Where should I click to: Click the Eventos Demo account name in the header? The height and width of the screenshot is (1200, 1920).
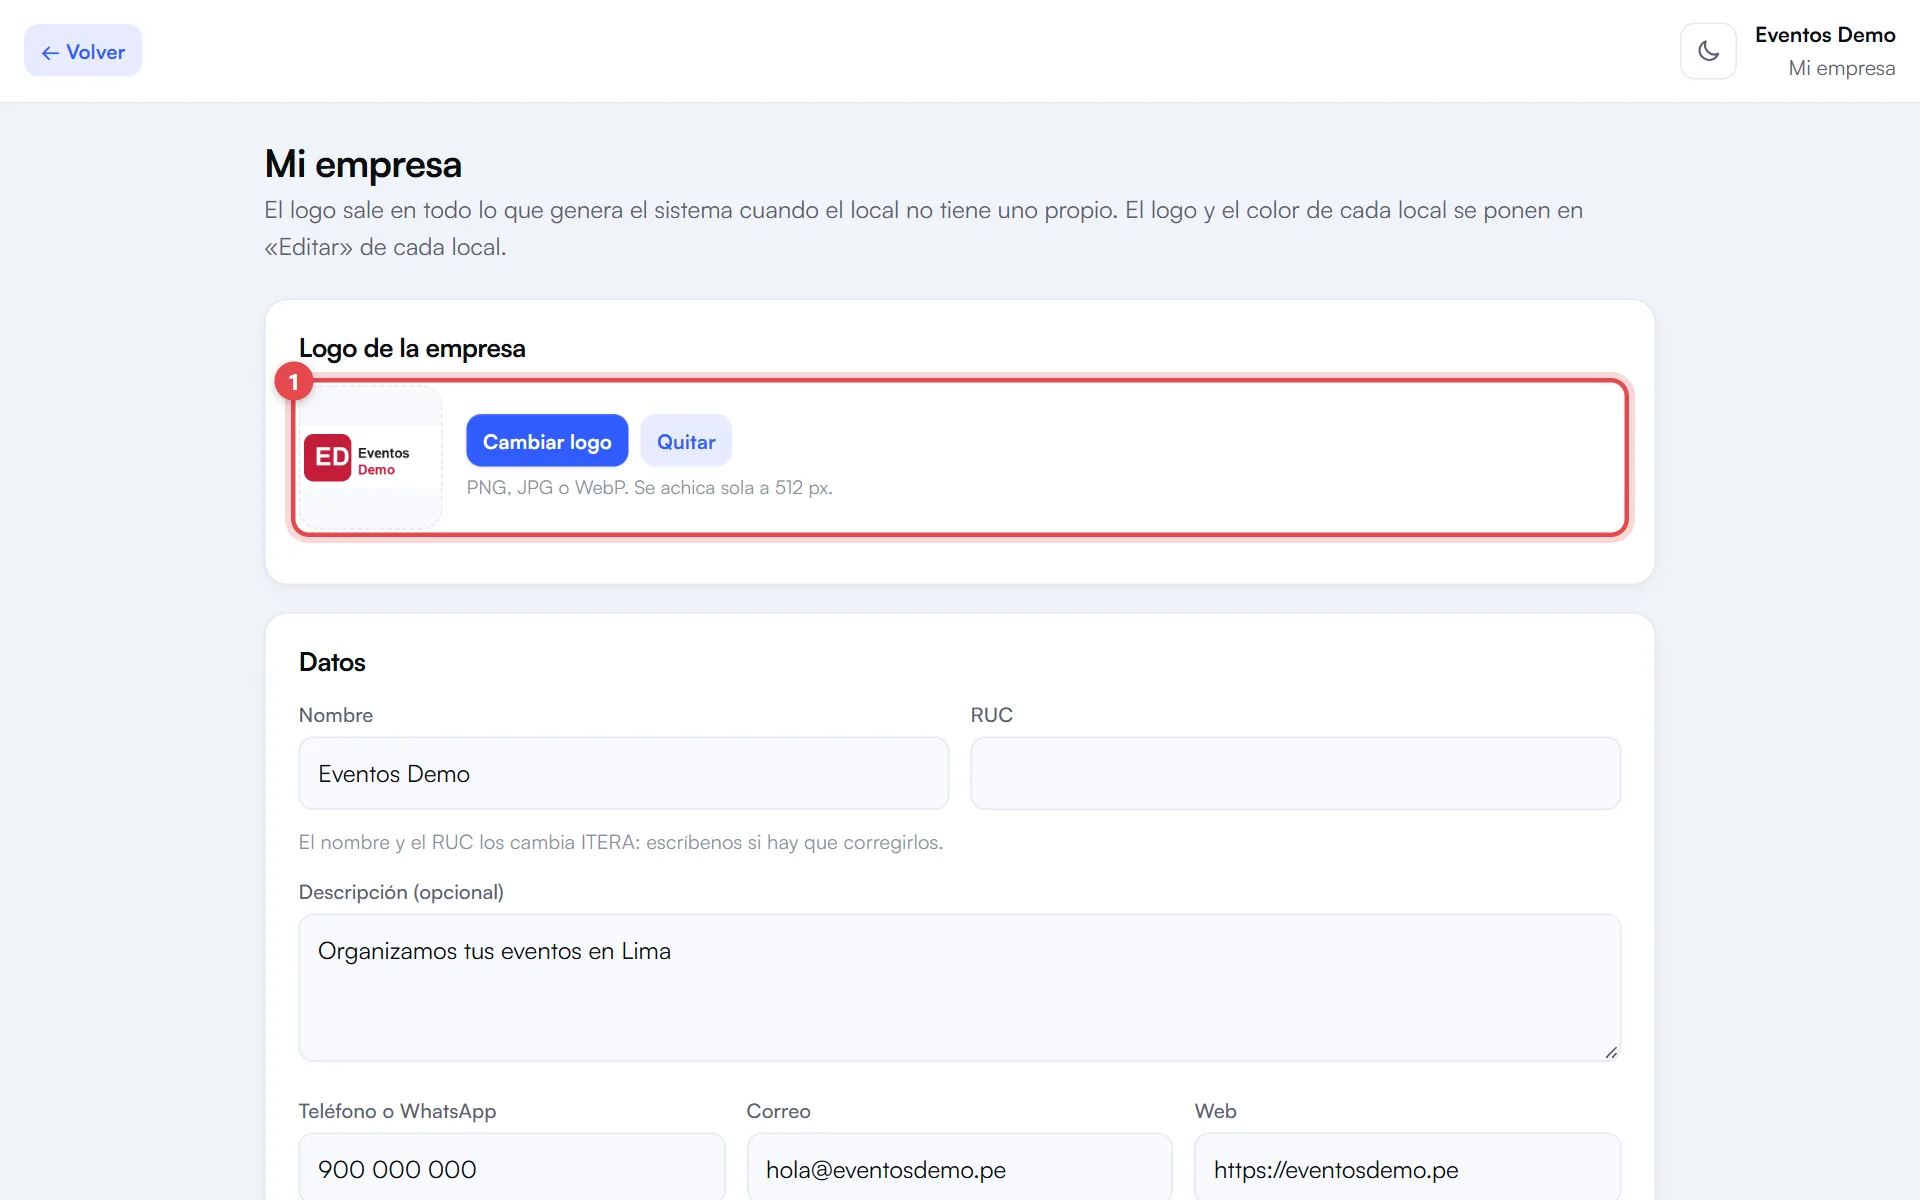[1825, 35]
